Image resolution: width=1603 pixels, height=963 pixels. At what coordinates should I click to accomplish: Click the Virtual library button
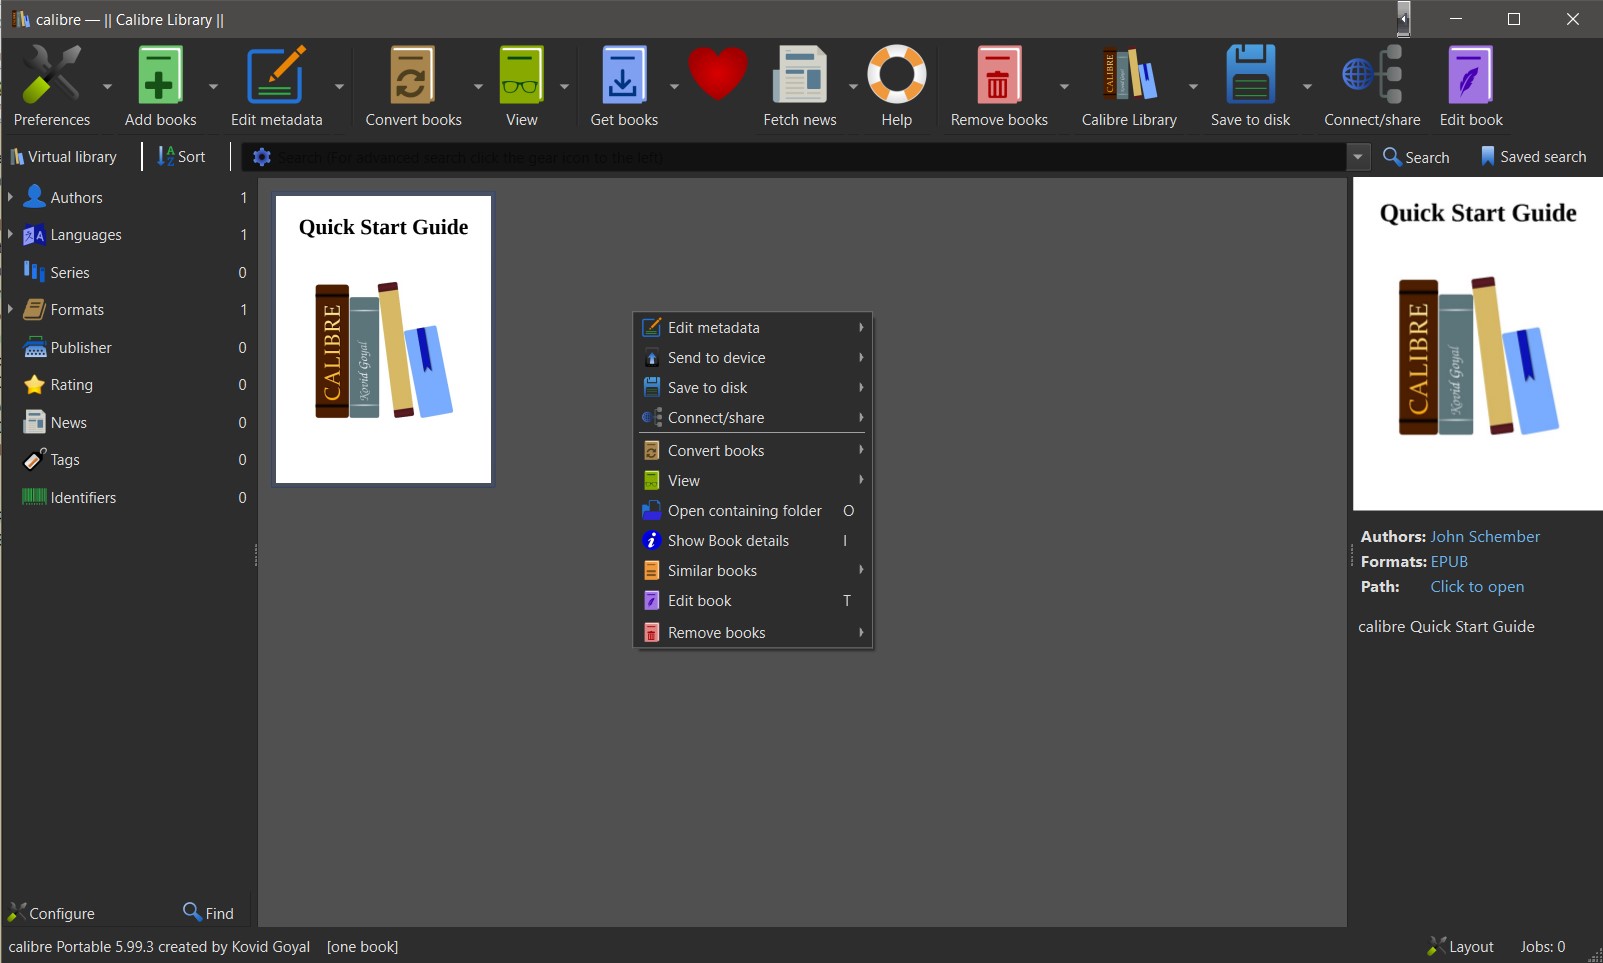pyautogui.click(x=63, y=157)
